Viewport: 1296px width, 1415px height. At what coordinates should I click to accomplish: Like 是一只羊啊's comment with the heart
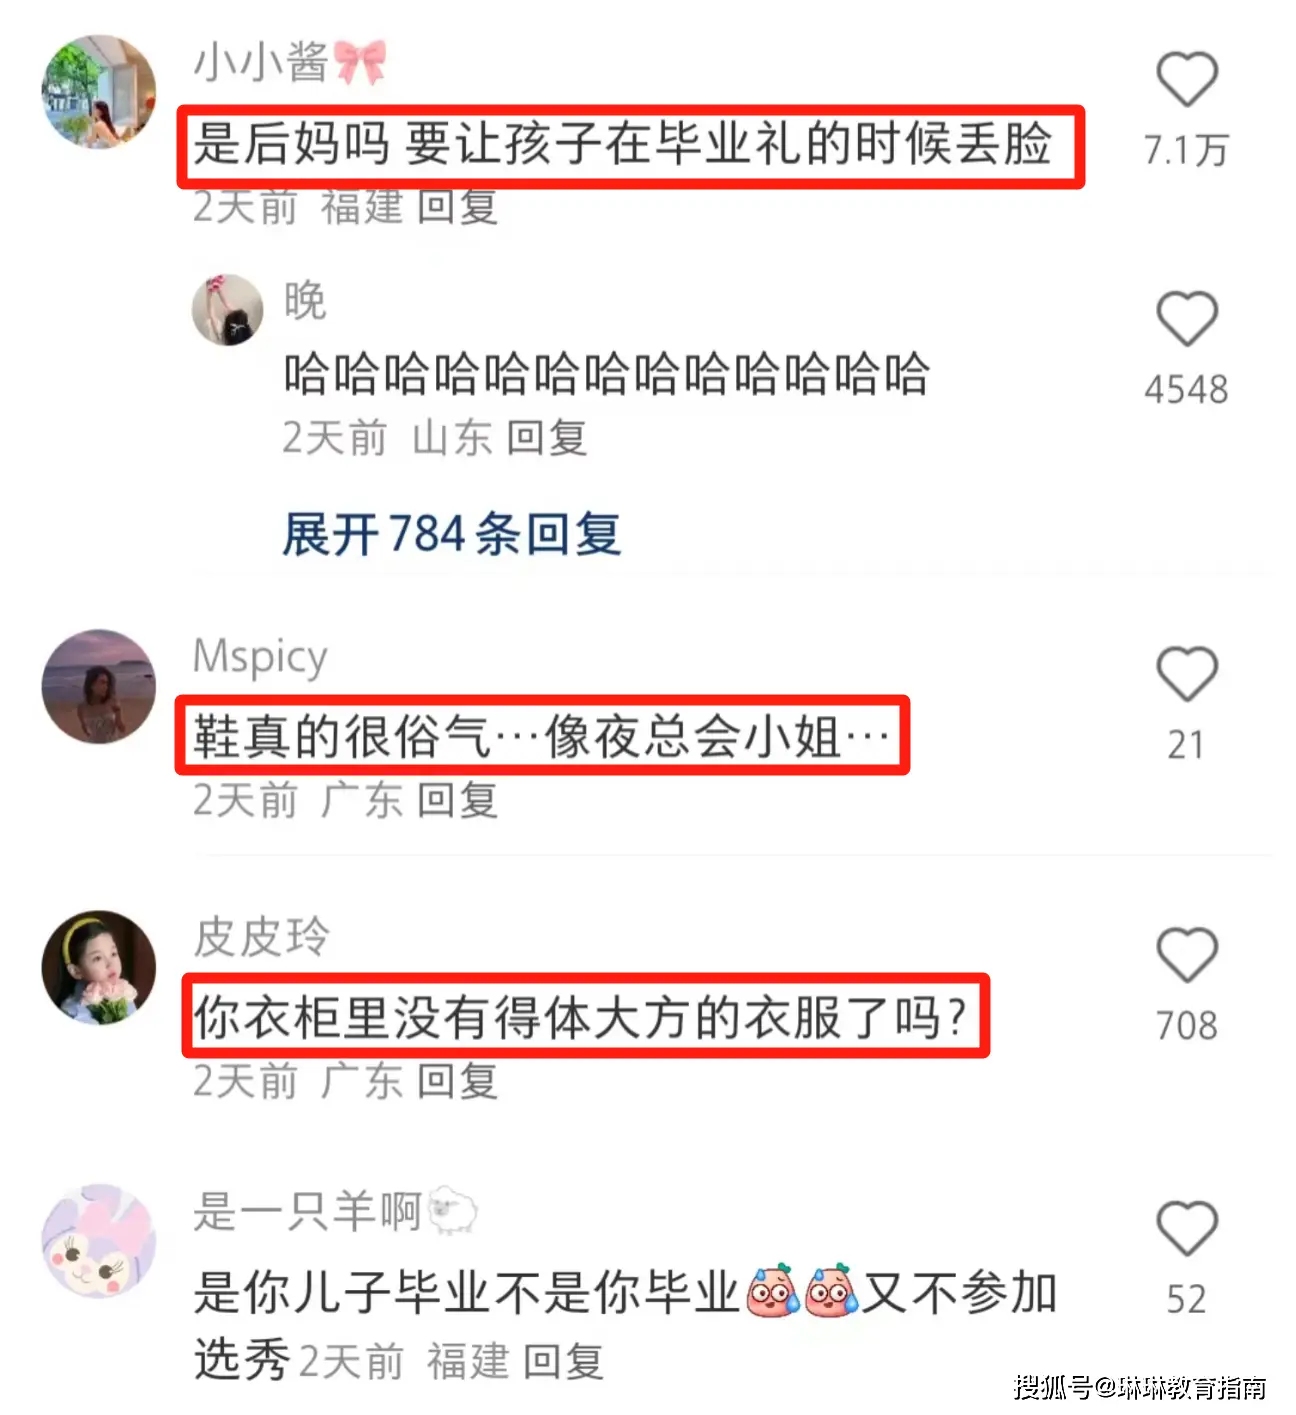click(x=1186, y=1228)
